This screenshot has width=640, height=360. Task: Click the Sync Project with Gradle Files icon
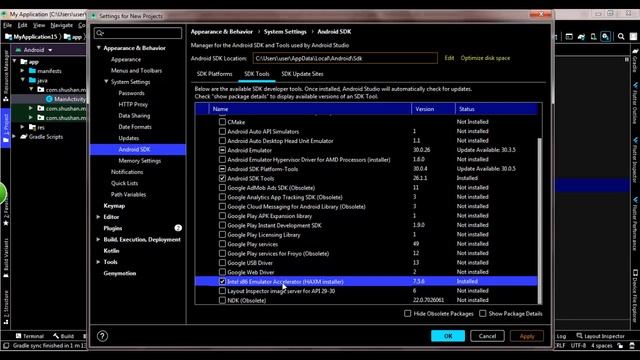581,37
